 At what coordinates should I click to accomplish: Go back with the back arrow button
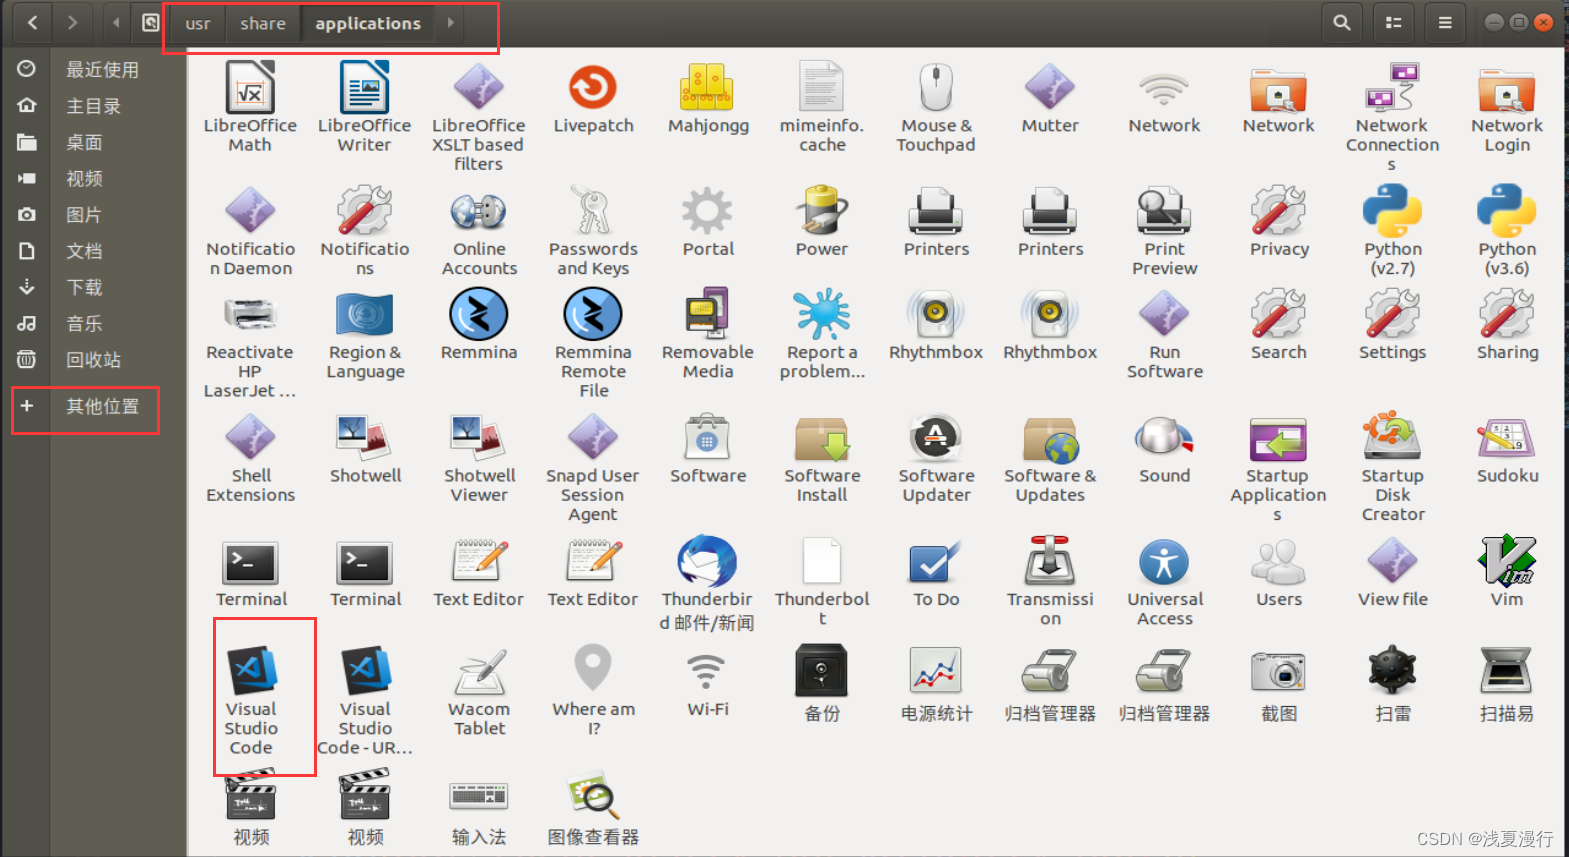click(x=32, y=22)
